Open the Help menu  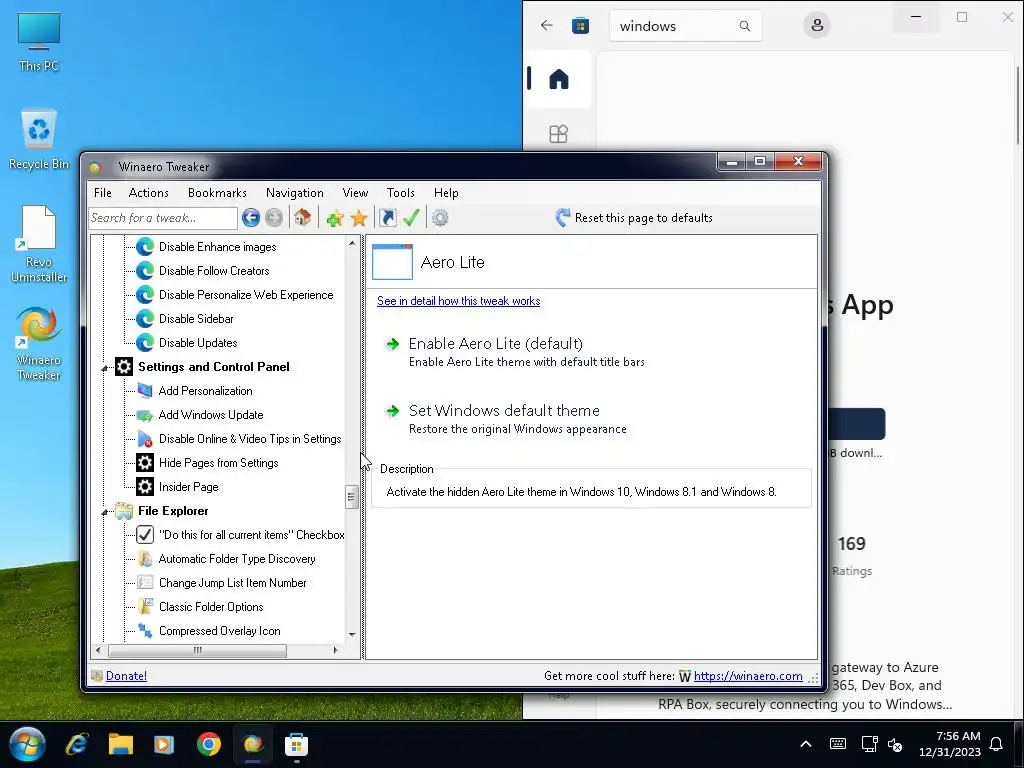[x=446, y=193]
